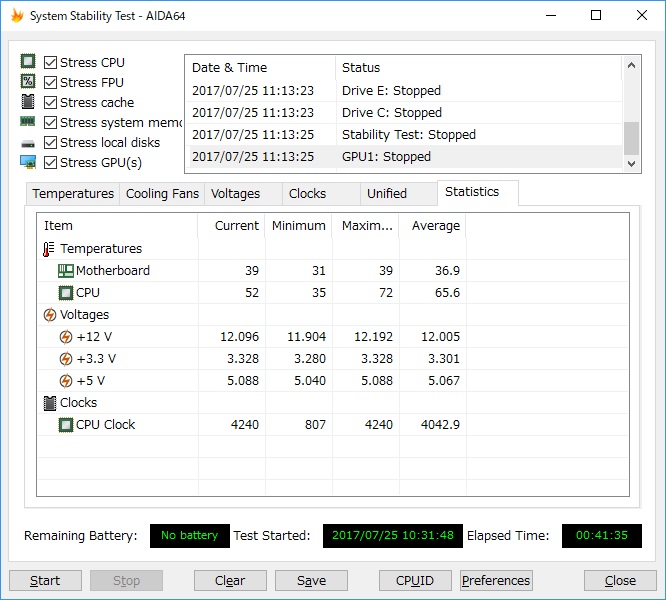Click the CPU chip icon beside Stress CPU
Screen dimensions: 666x600
coord(28,62)
